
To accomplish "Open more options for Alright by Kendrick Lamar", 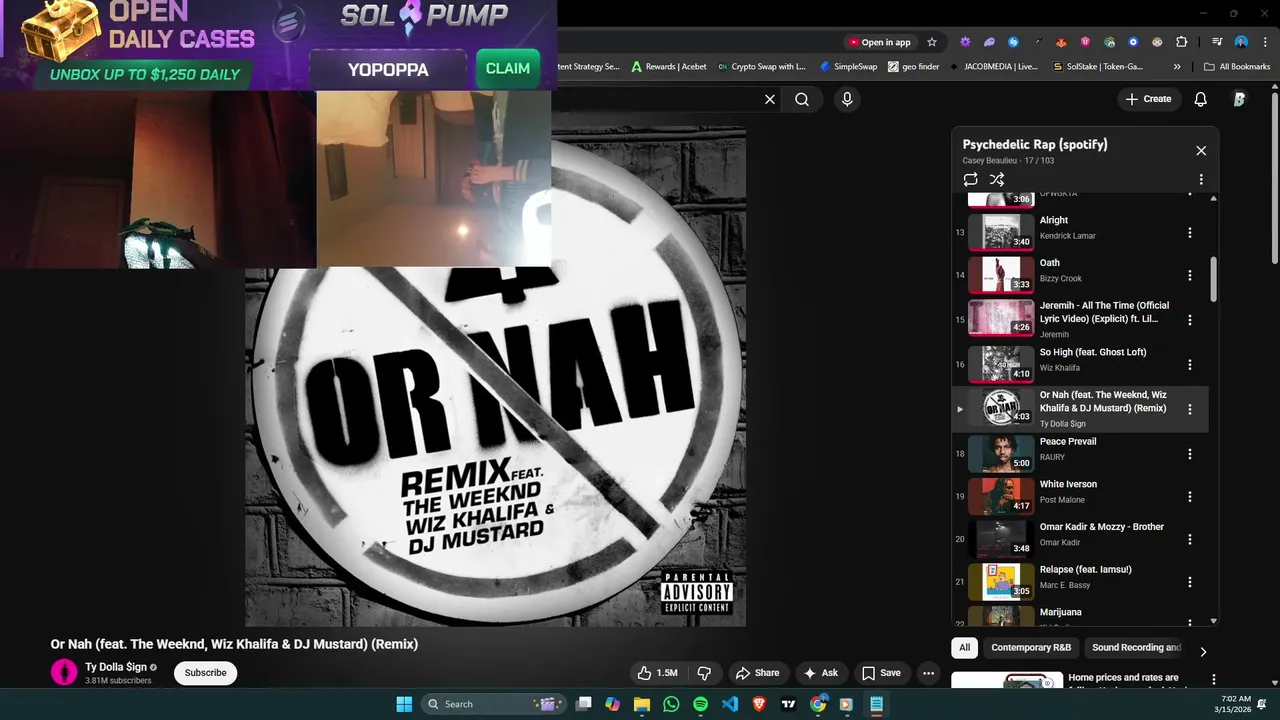I will point(1190,233).
